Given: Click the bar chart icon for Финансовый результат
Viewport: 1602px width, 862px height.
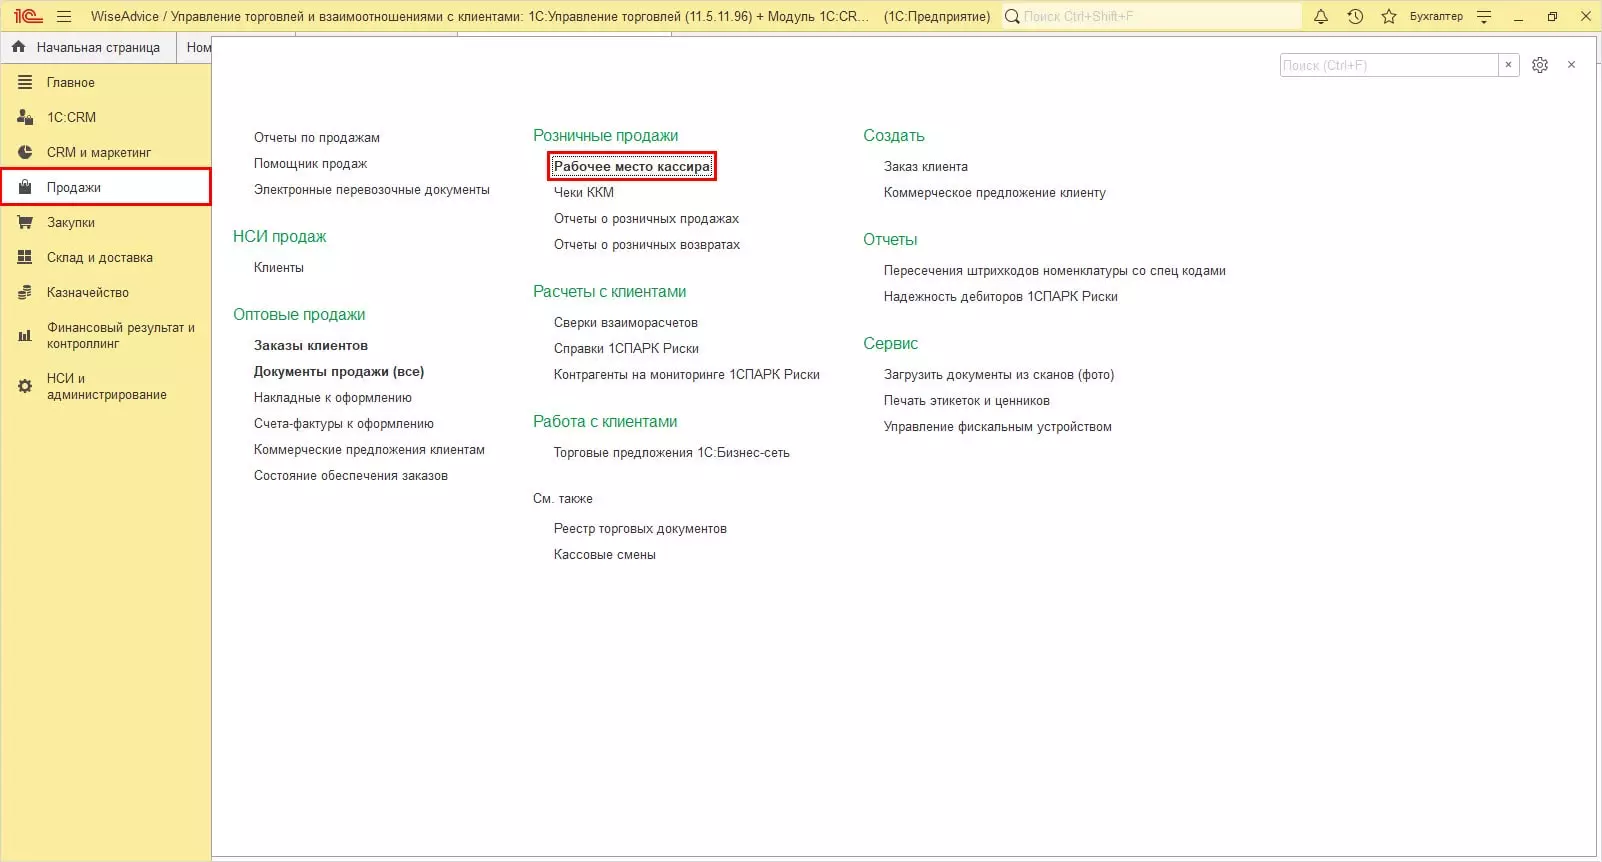Looking at the screenshot, I should coord(25,336).
